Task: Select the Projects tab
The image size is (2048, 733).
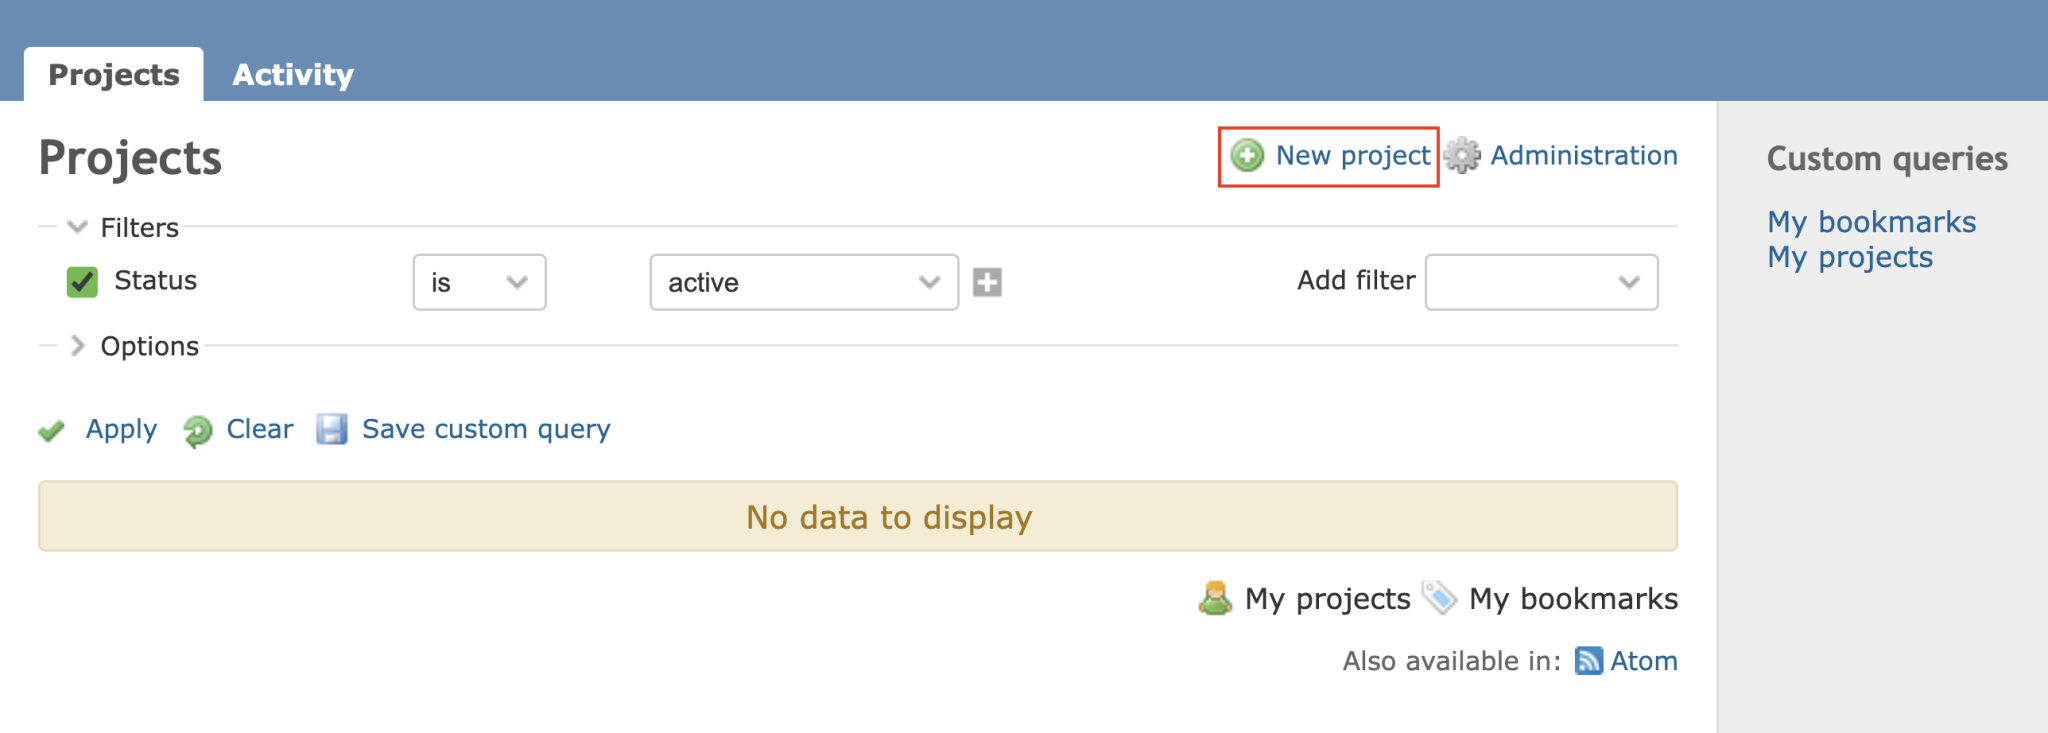Action: [x=112, y=73]
